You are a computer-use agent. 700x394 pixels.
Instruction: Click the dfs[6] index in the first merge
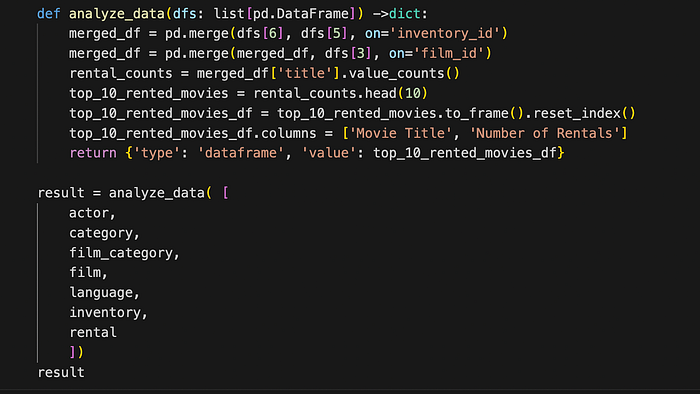click(x=260, y=33)
